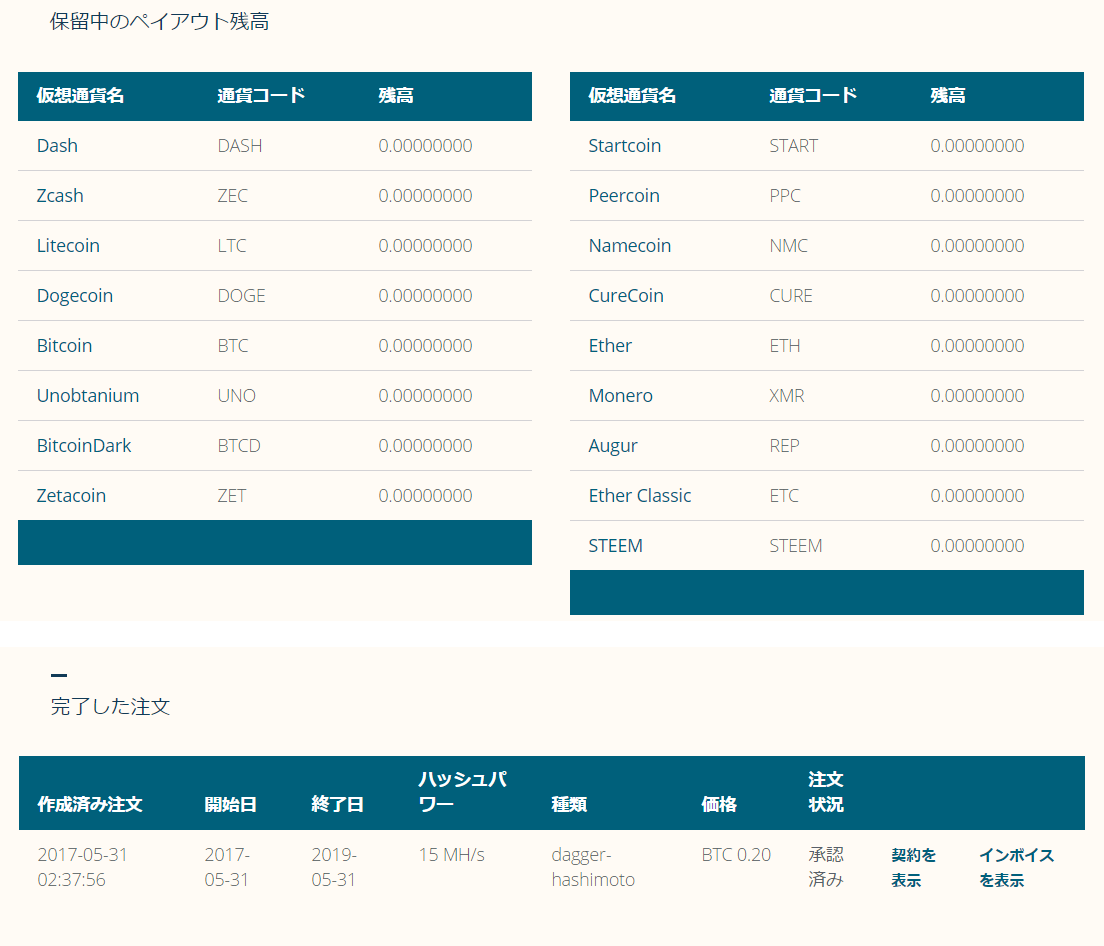1104x946 pixels.
Task: Click the 完了した注文 section heading
Action: (x=110, y=707)
